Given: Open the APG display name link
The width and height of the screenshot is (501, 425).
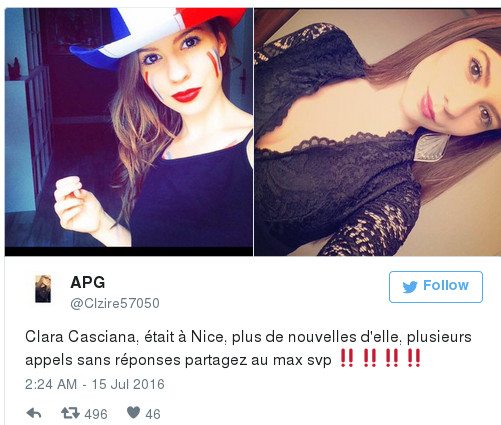Looking at the screenshot, I should pyautogui.click(x=88, y=283).
